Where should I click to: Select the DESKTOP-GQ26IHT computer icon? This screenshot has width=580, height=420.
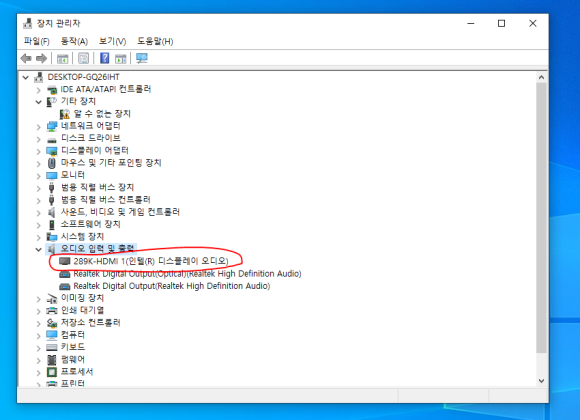point(38,77)
